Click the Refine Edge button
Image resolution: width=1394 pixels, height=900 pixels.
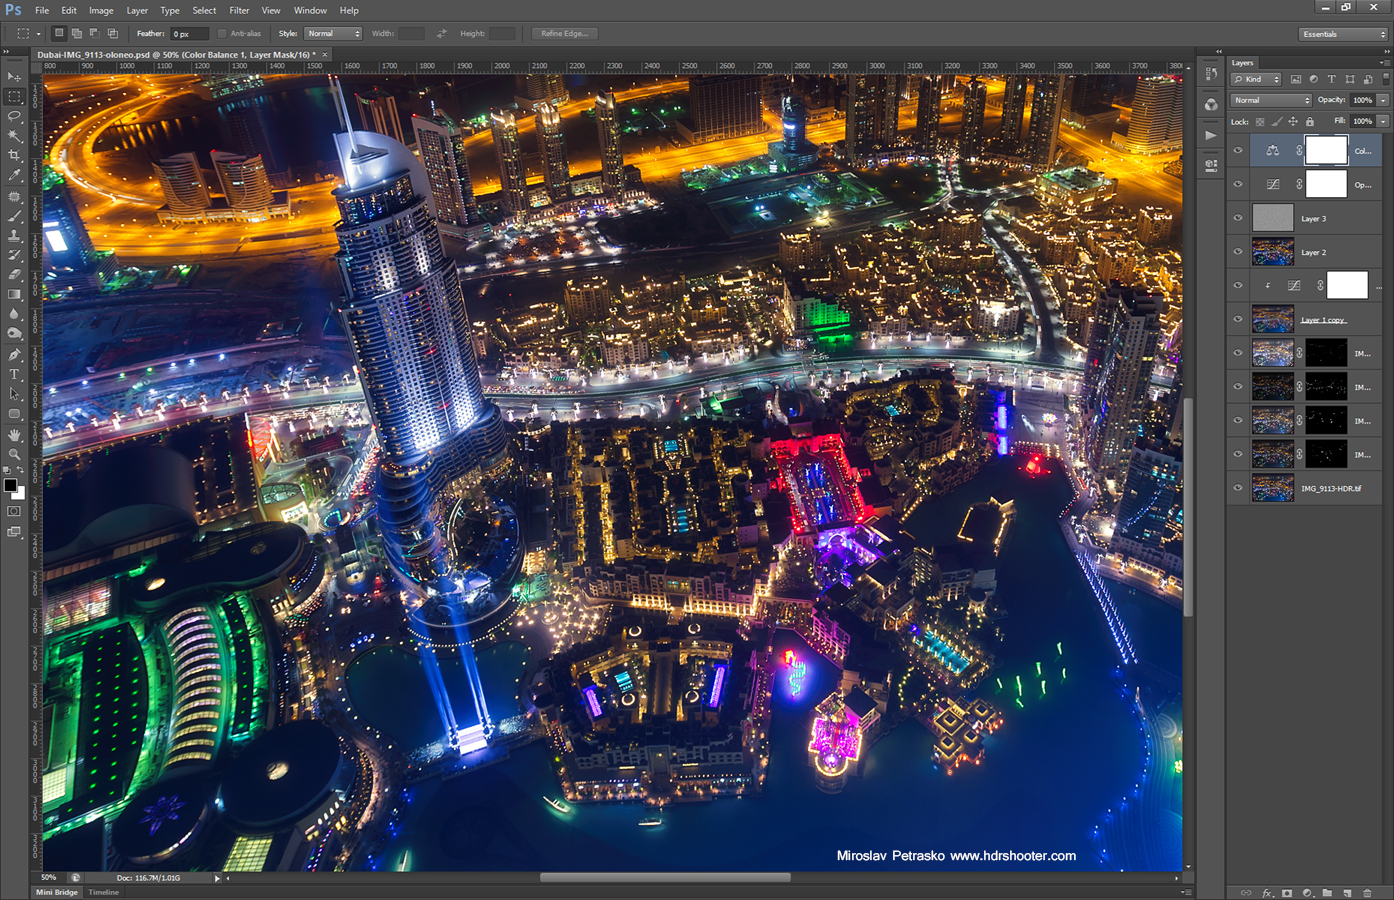pyautogui.click(x=563, y=33)
